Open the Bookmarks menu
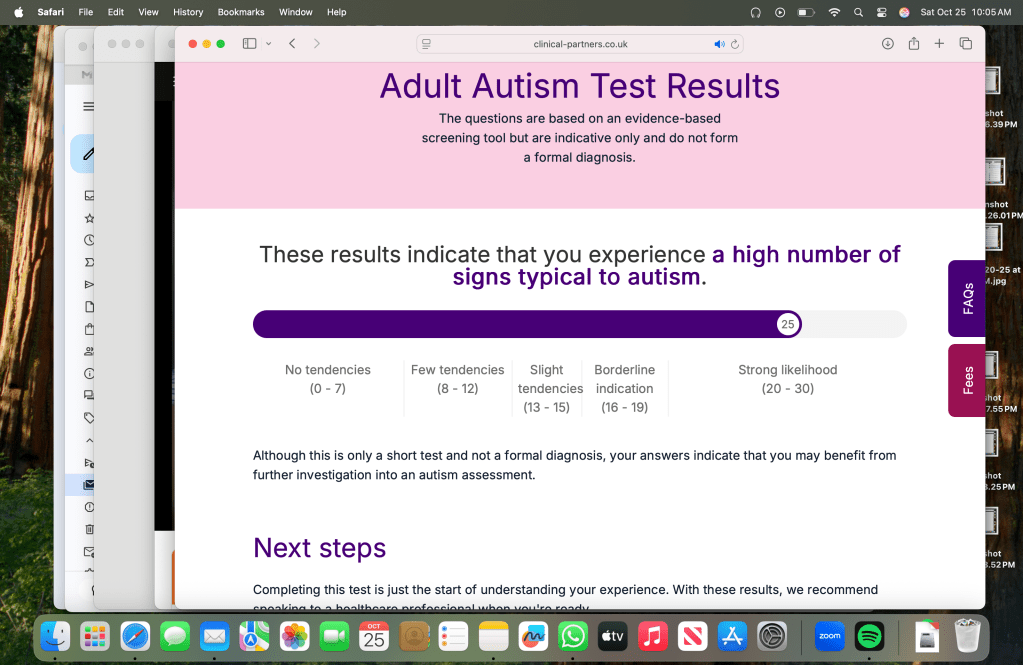The width and height of the screenshot is (1023, 665). click(241, 12)
